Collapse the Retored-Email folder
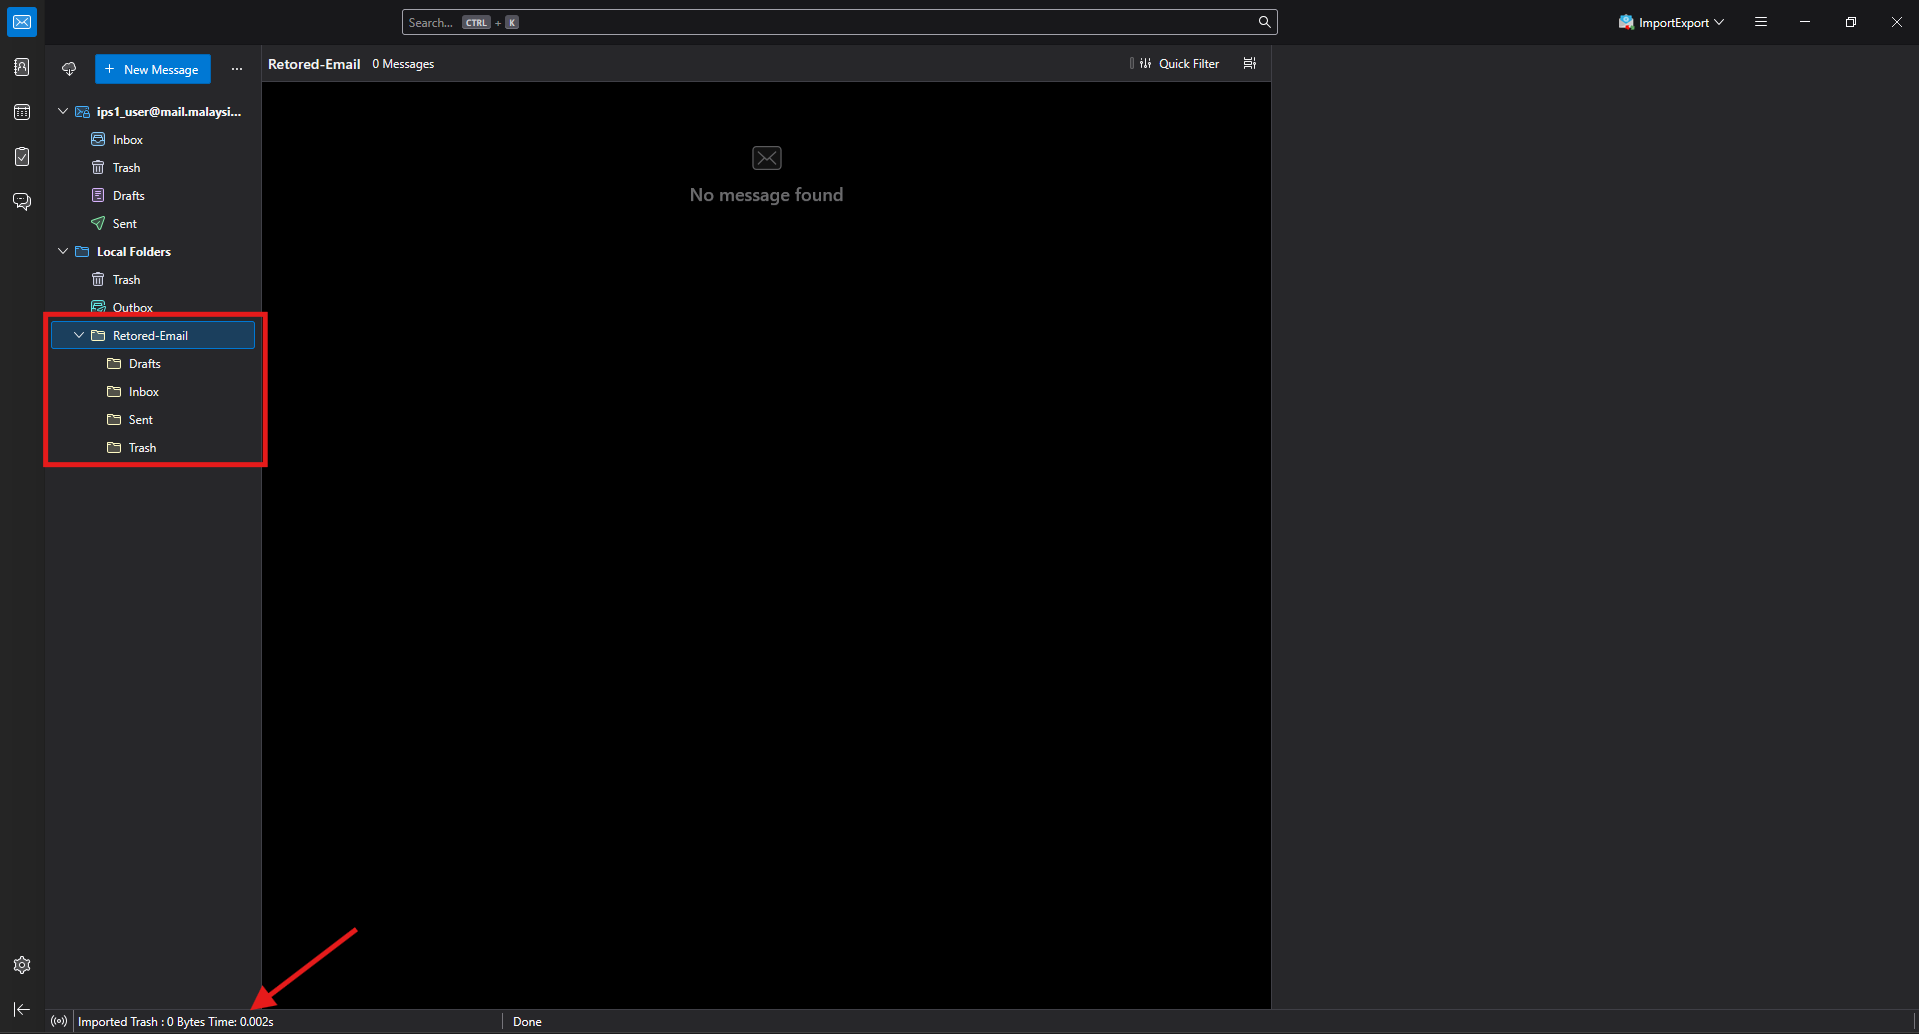1919x1034 pixels. pyautogui.click(x=79, y=336)
